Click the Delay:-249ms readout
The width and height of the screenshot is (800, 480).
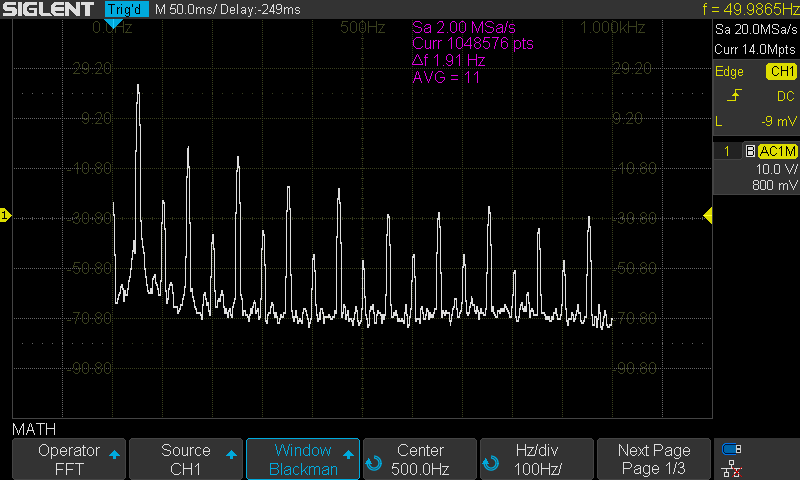coord(259,10)
